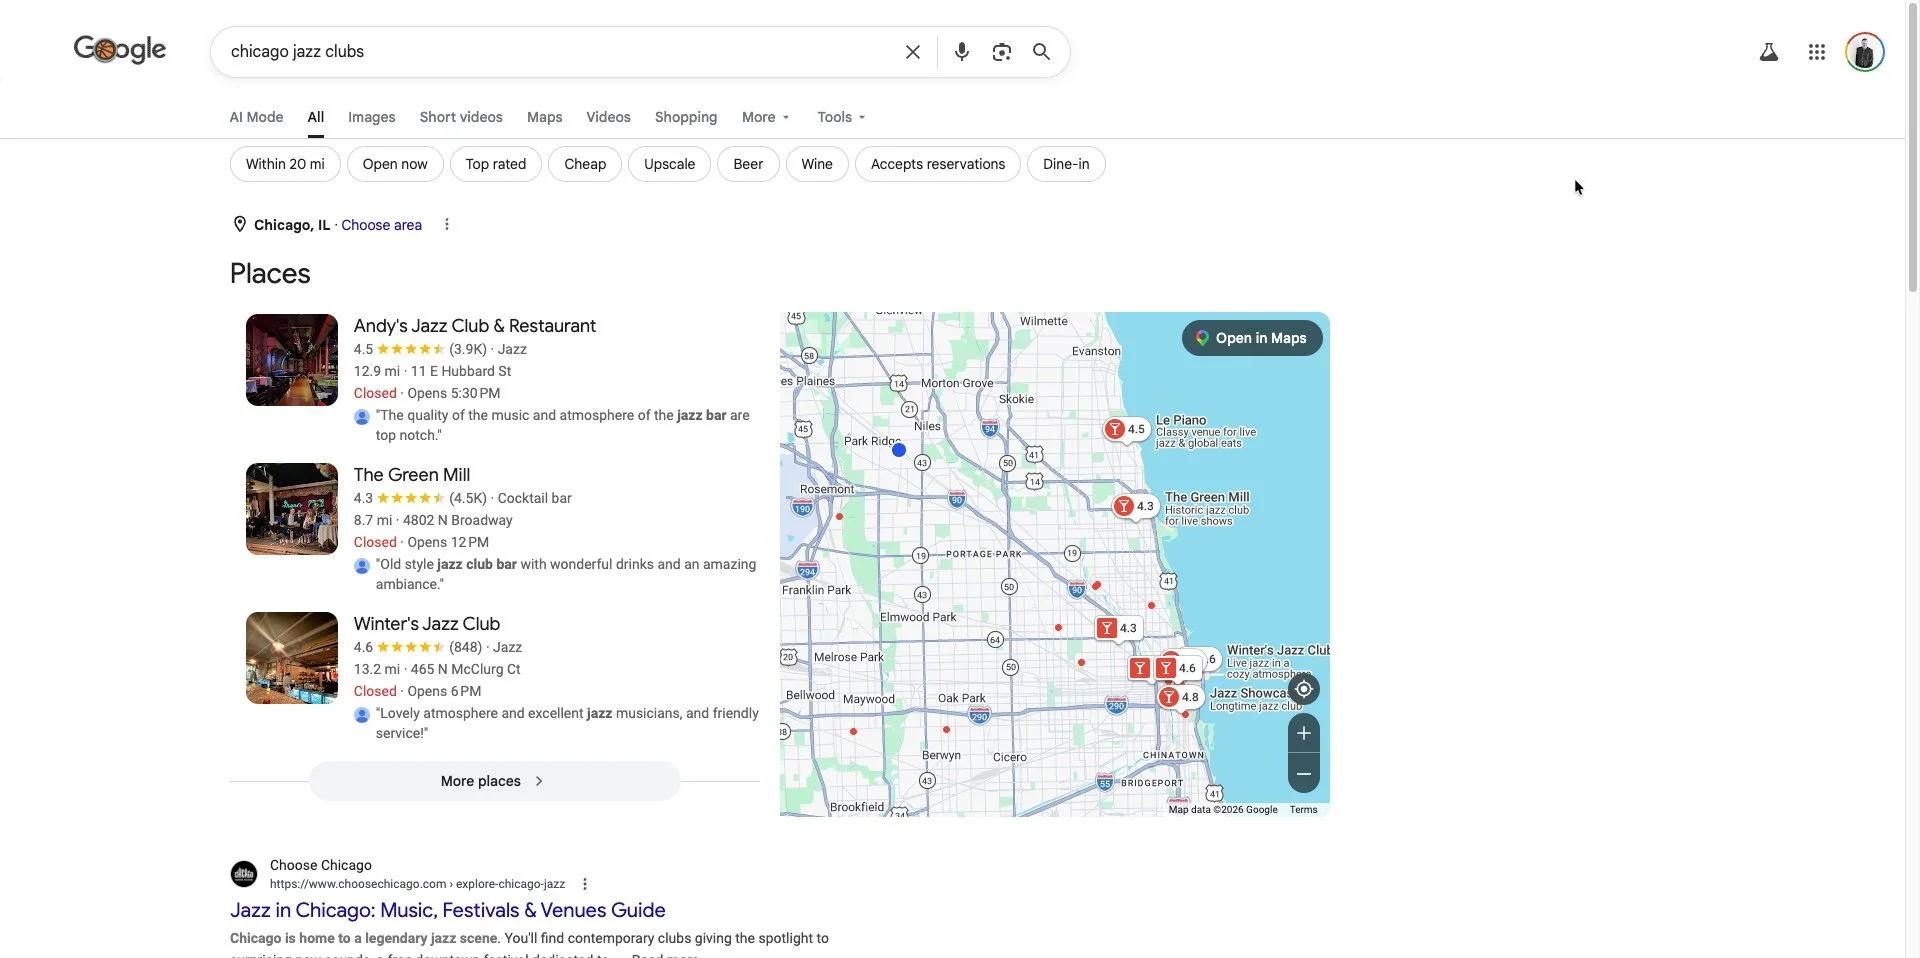Start voice search with the microphone icon
This screenshot has height=958, width=1920.
961,52
